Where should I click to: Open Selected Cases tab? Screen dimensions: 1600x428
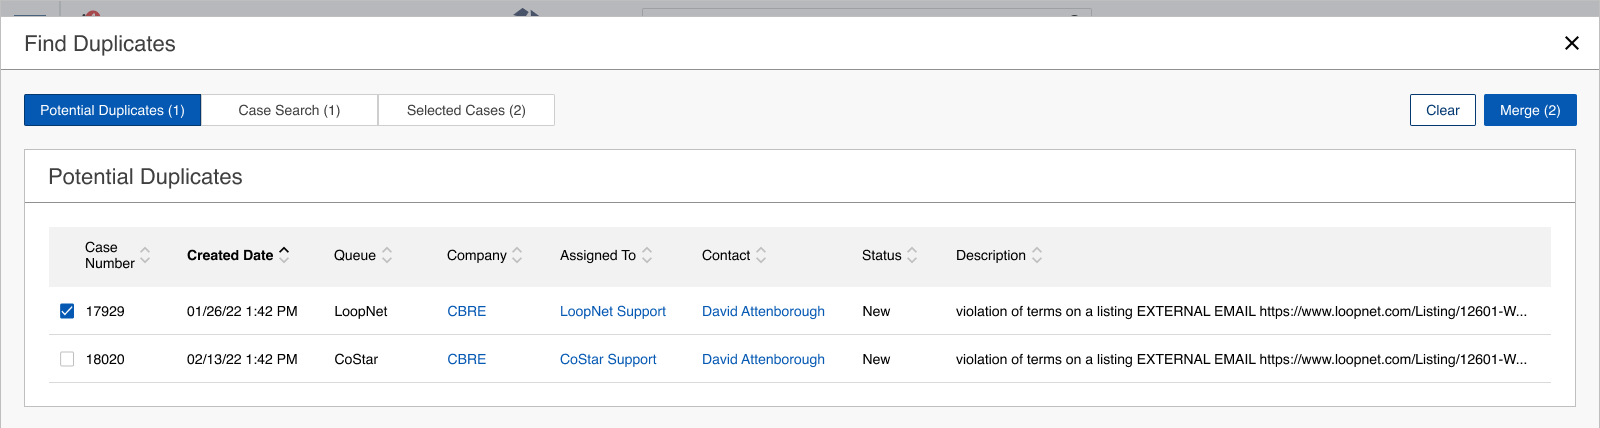(466, 110)
